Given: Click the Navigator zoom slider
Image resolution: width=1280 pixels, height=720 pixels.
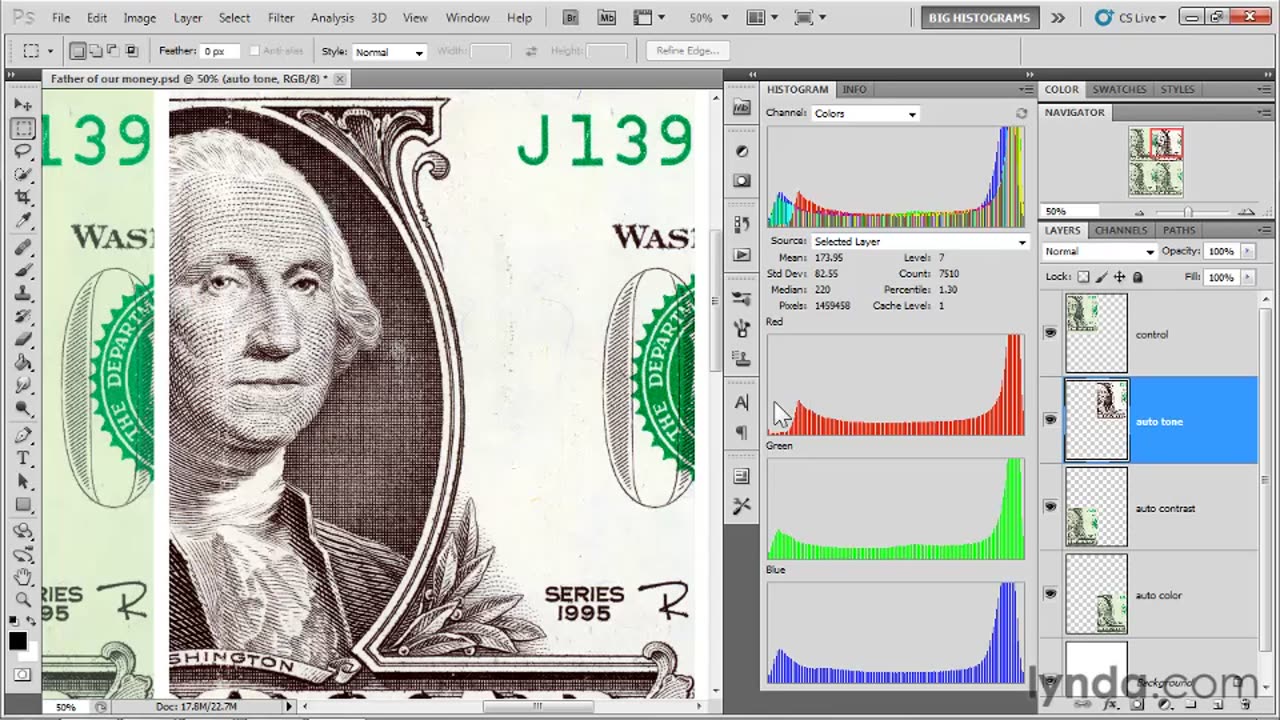Looking at the screenshot, I should pos(1188,212).
